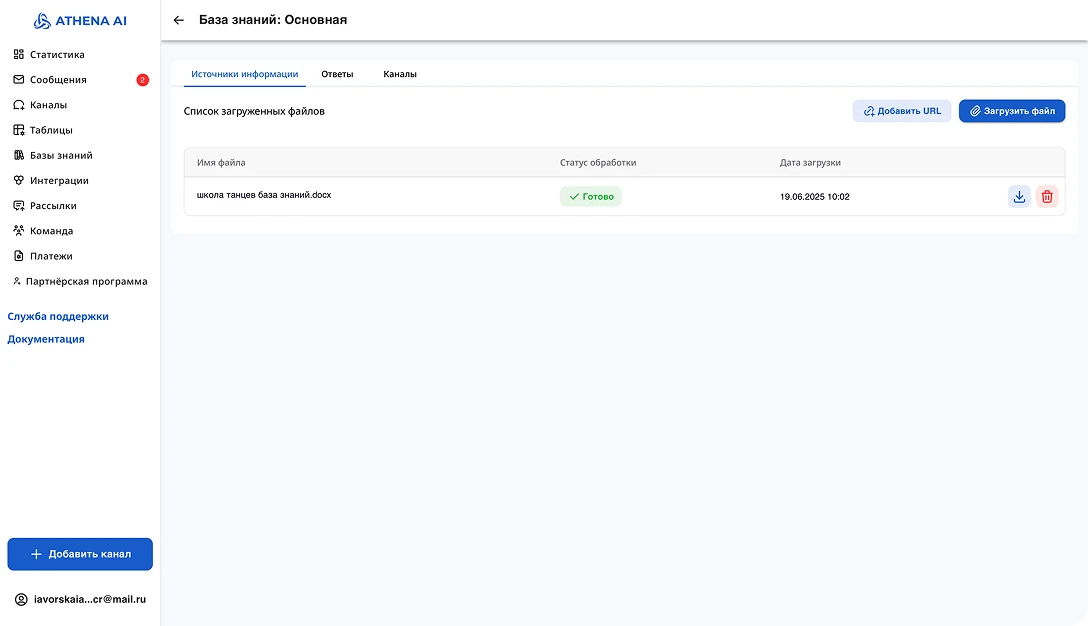Screen dimensions: 1088x626
Task: Open Платежи in the sidebar
Action: tap(51, 256)
